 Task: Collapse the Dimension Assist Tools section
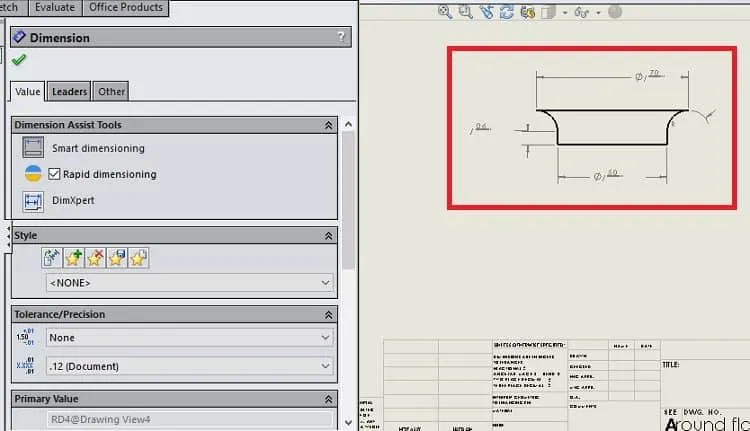[x=329, y=125]
